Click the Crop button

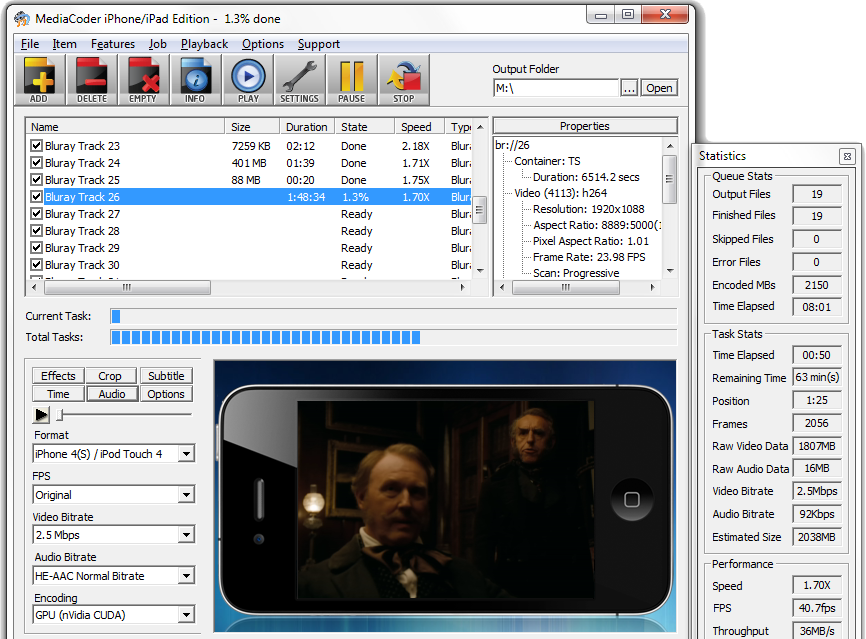[110, 376]
